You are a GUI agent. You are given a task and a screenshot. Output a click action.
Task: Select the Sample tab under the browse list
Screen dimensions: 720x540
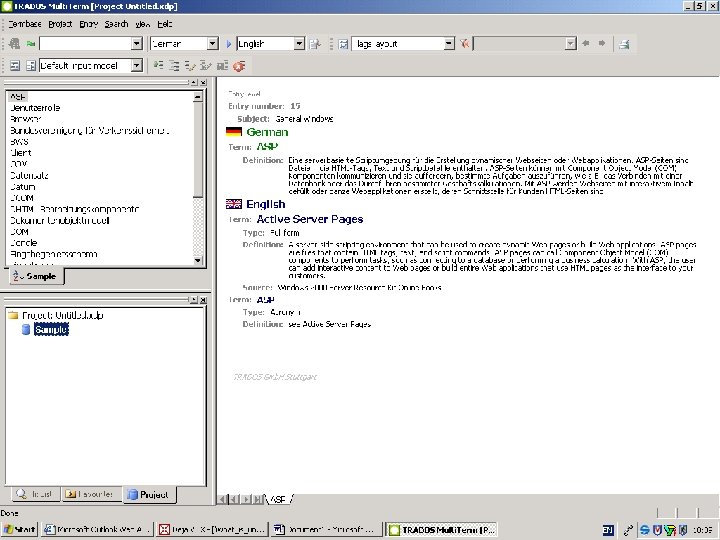36,276
